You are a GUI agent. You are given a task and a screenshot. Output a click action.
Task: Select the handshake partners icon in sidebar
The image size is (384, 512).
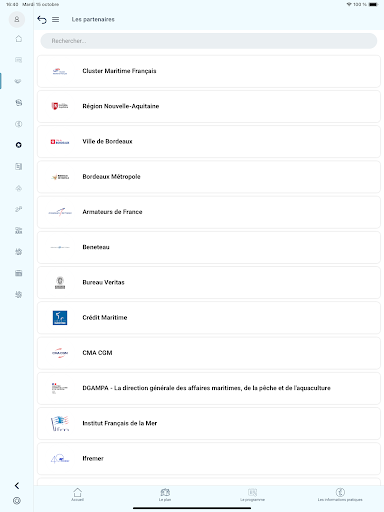(18, 81)
